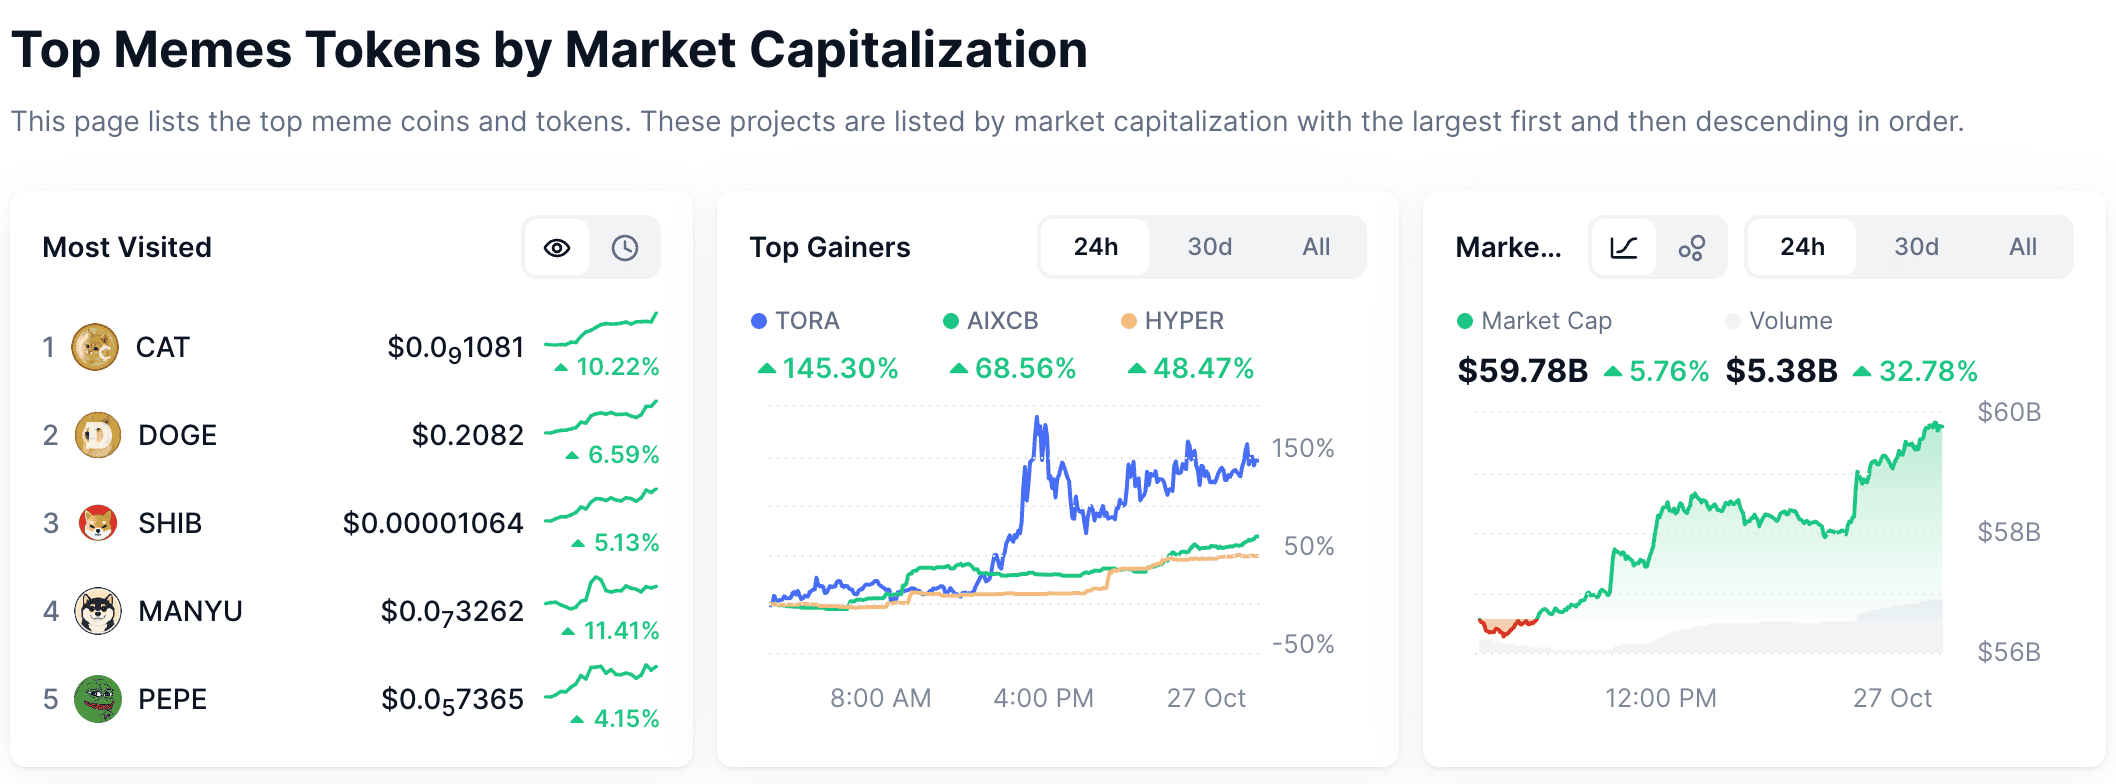Screen dimensions: 2116x784
Task: Open the MANYU token page
Action: pyautogui.click(x=190, y=611)
